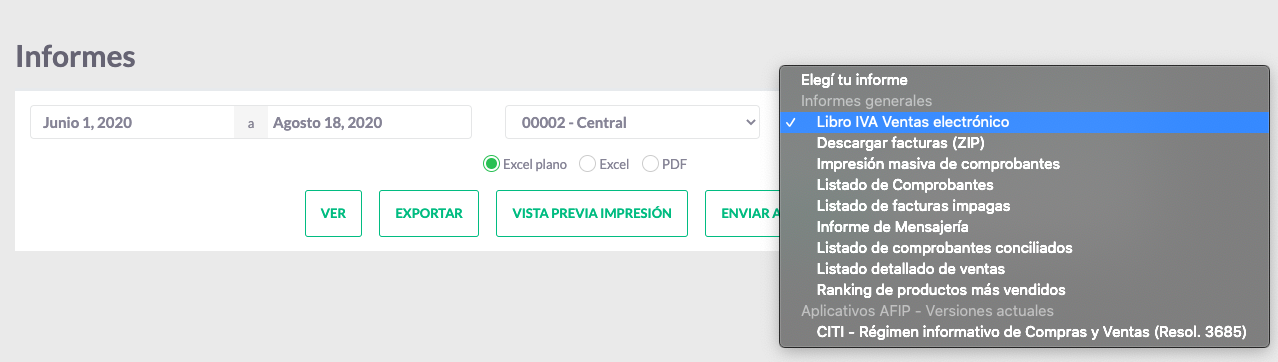The width and height of the screenshot is (1278, 362).
Task: Click the VER button
Action: click(333, 213)
